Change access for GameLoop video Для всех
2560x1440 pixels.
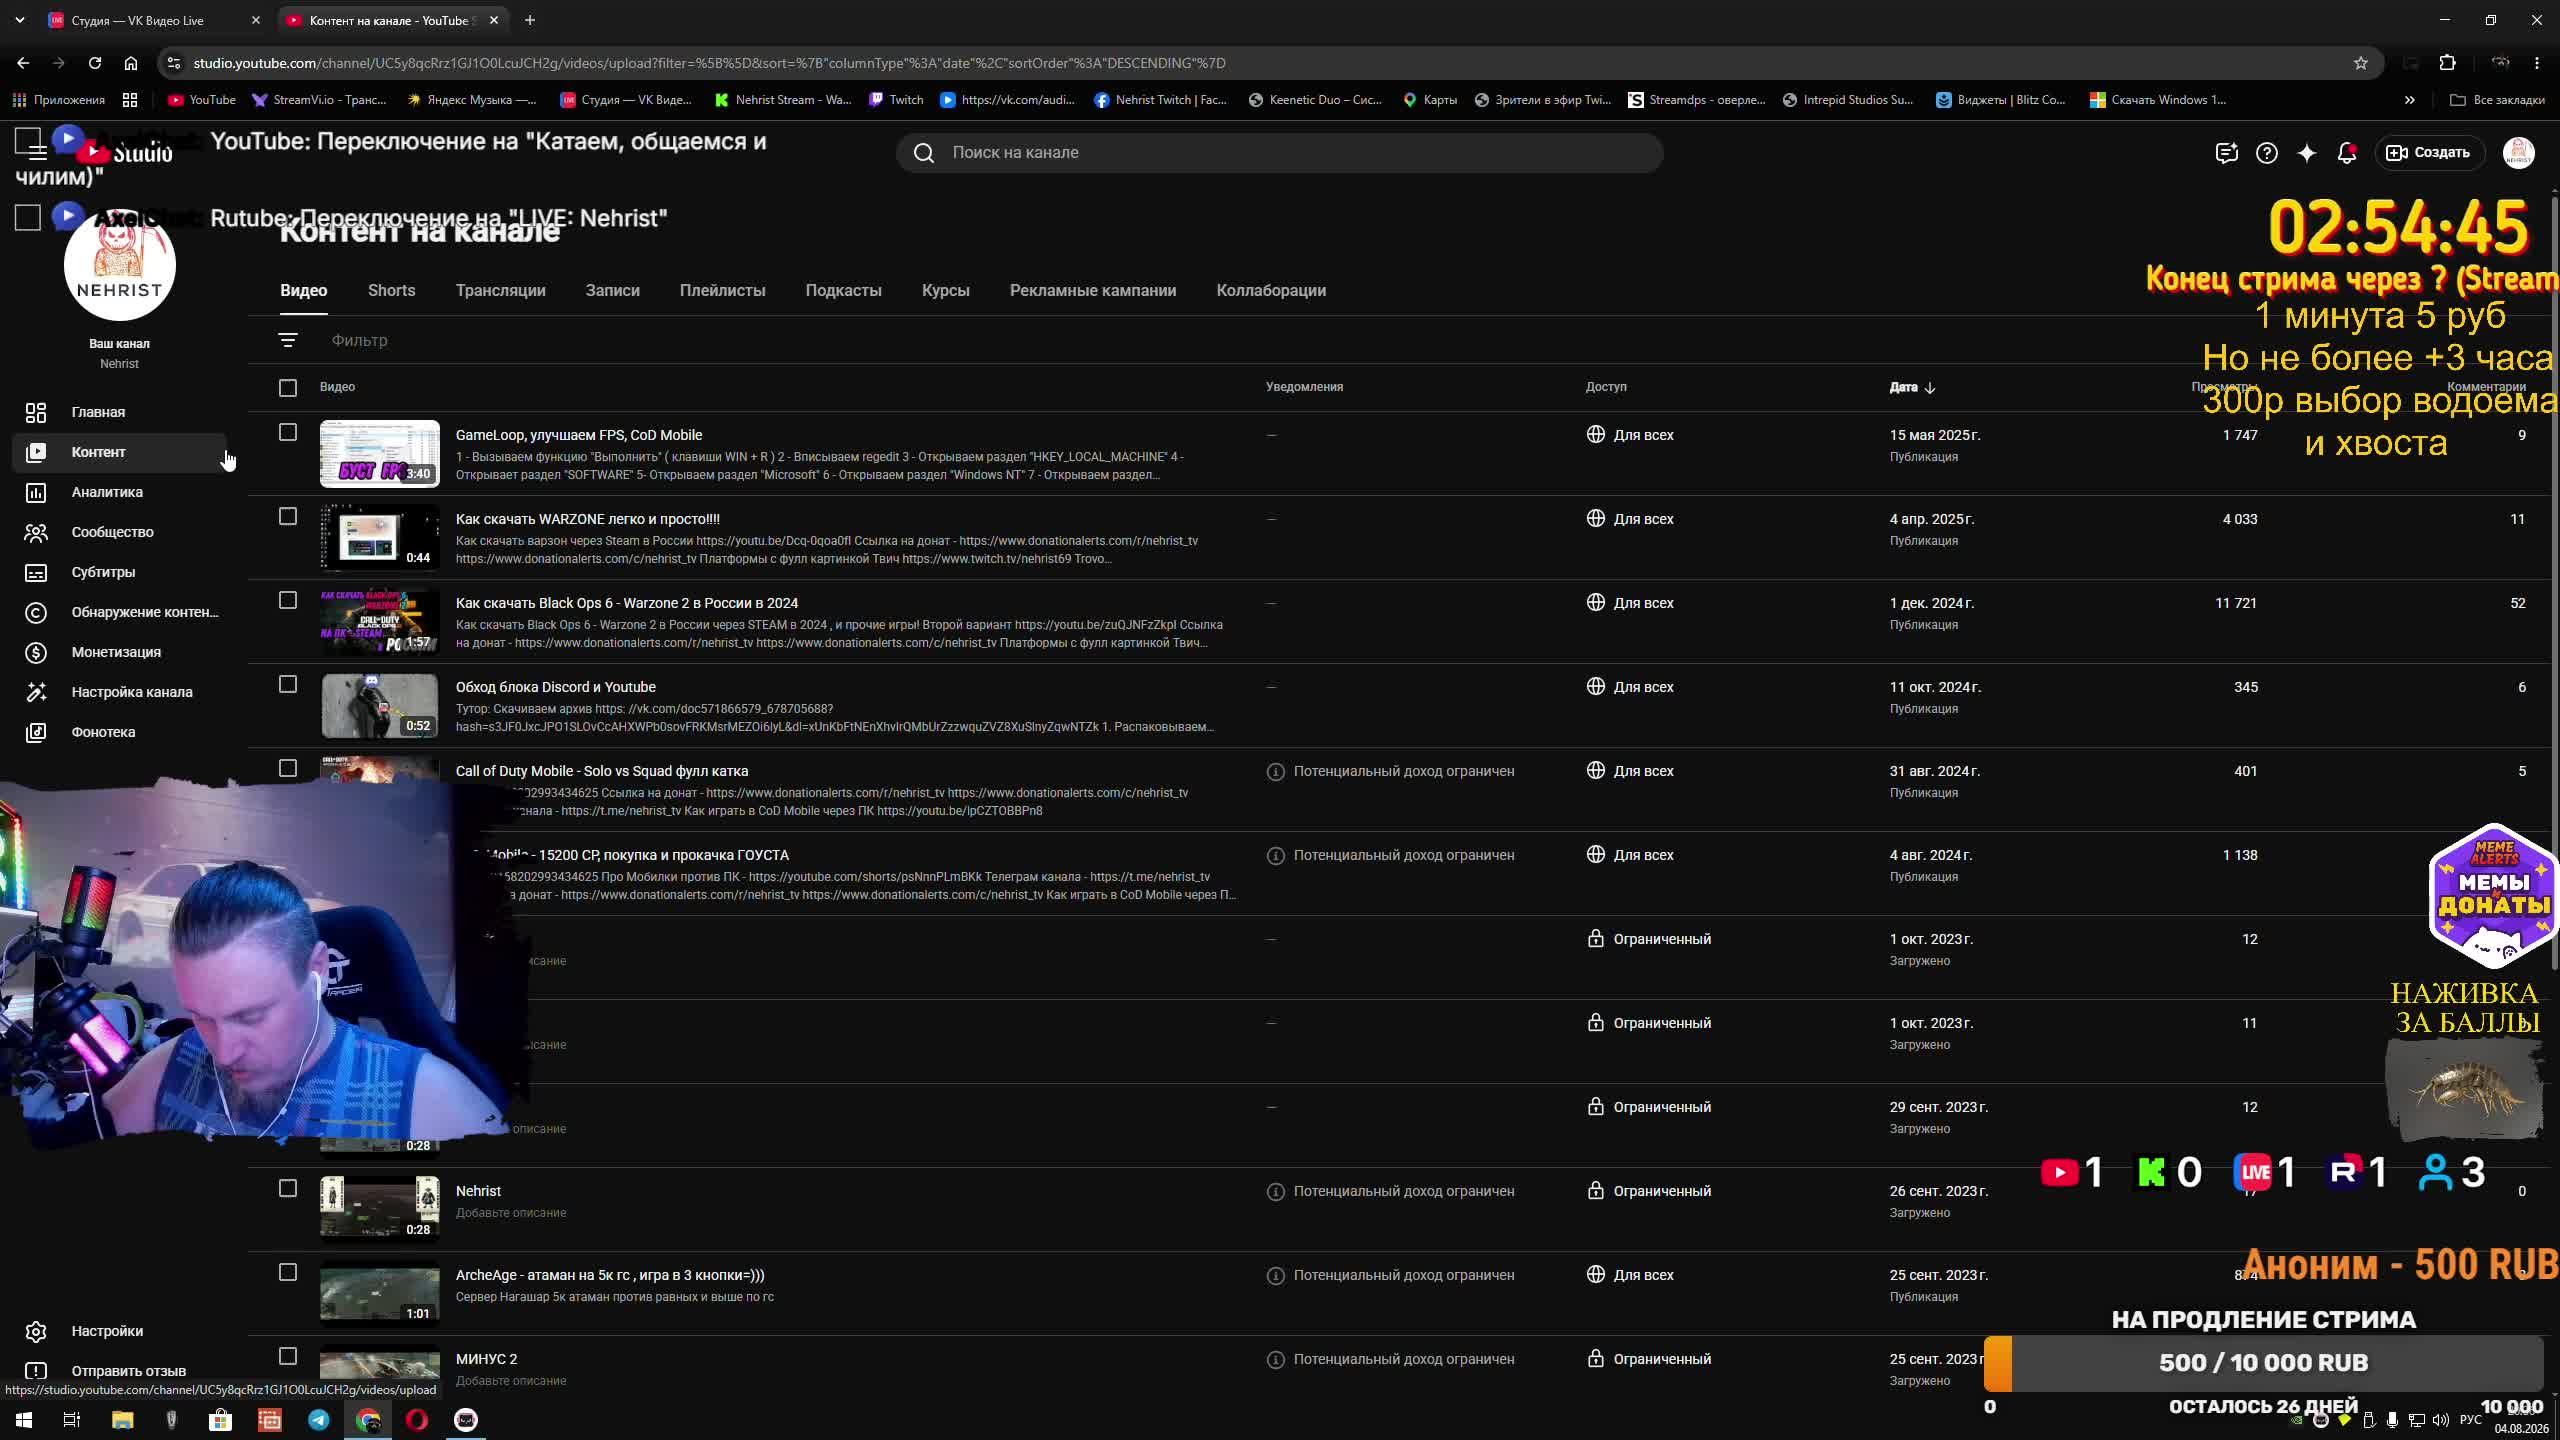[1630, 435]
